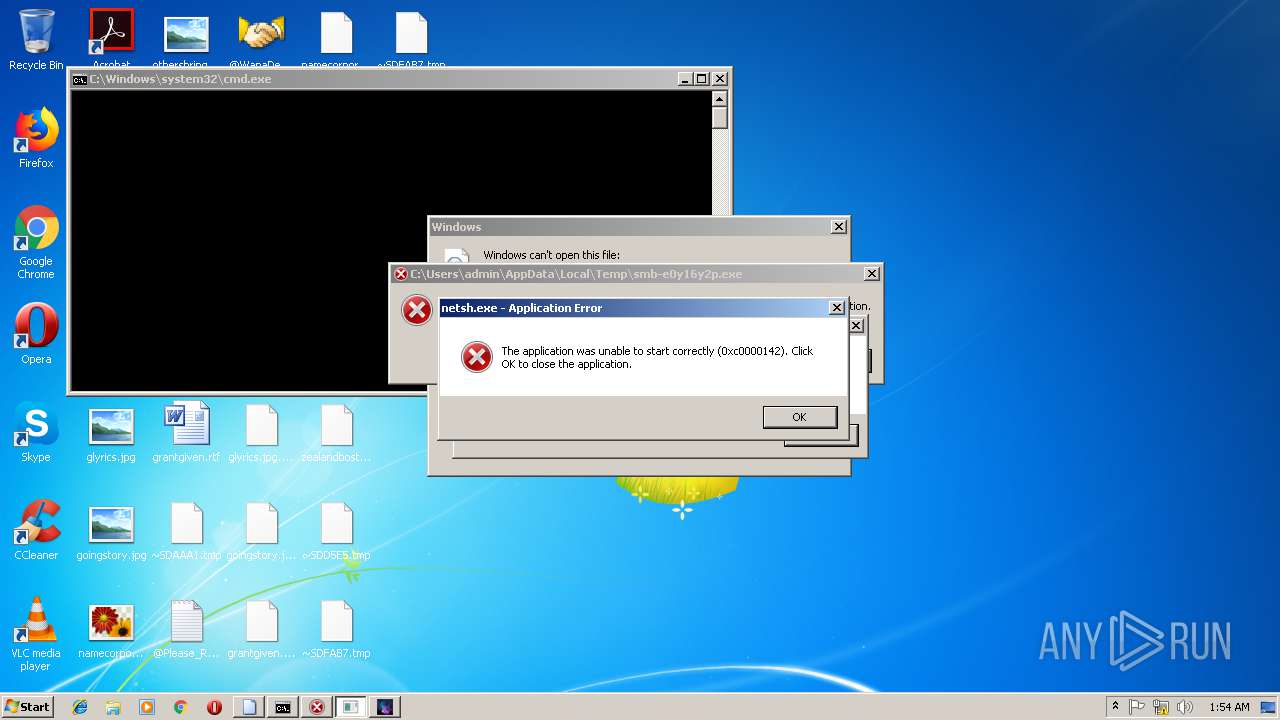Click OK in the netsh.exe error dialog
The image size is (1280, 720).
click(x=799, y=417)
